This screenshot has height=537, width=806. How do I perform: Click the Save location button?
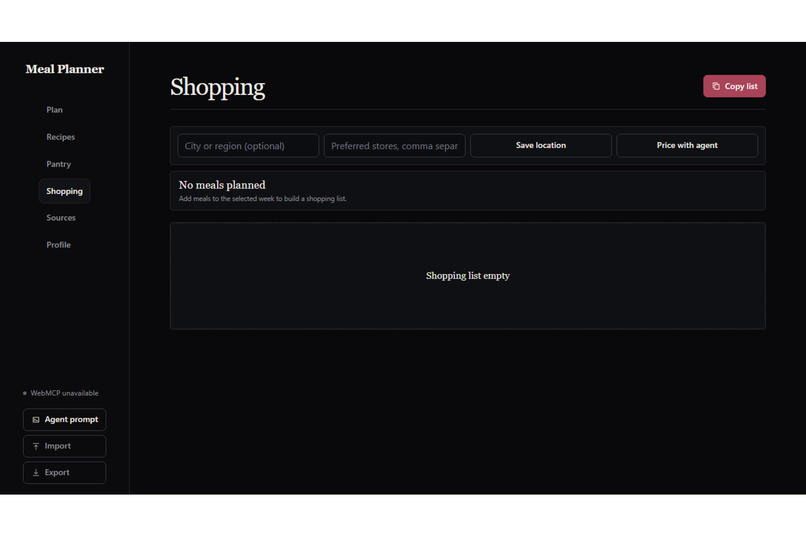541,145
